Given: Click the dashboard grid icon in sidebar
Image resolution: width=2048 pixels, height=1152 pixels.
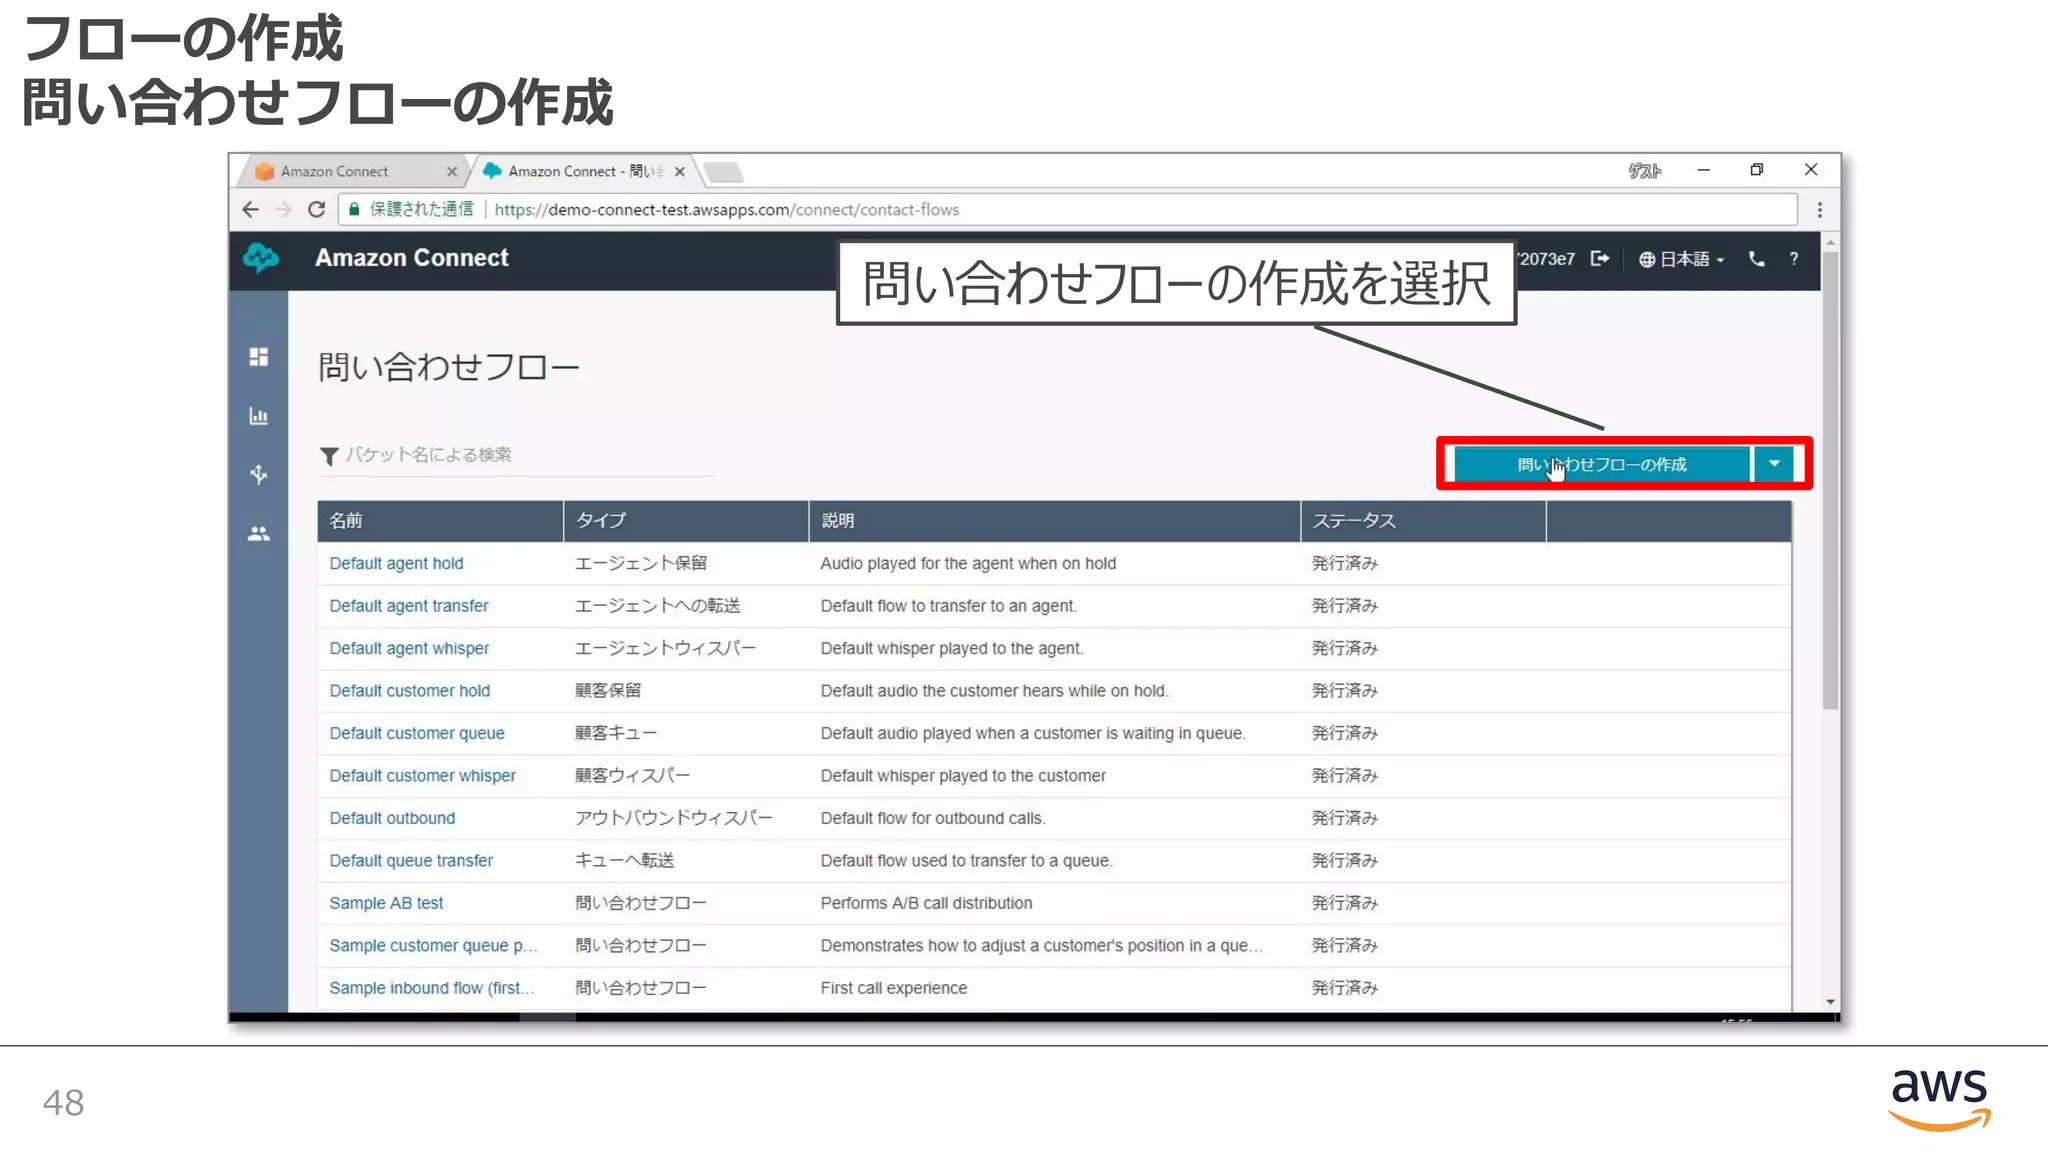Looking at the screenshot, I should pyautogui.click(x=258, y=357).
